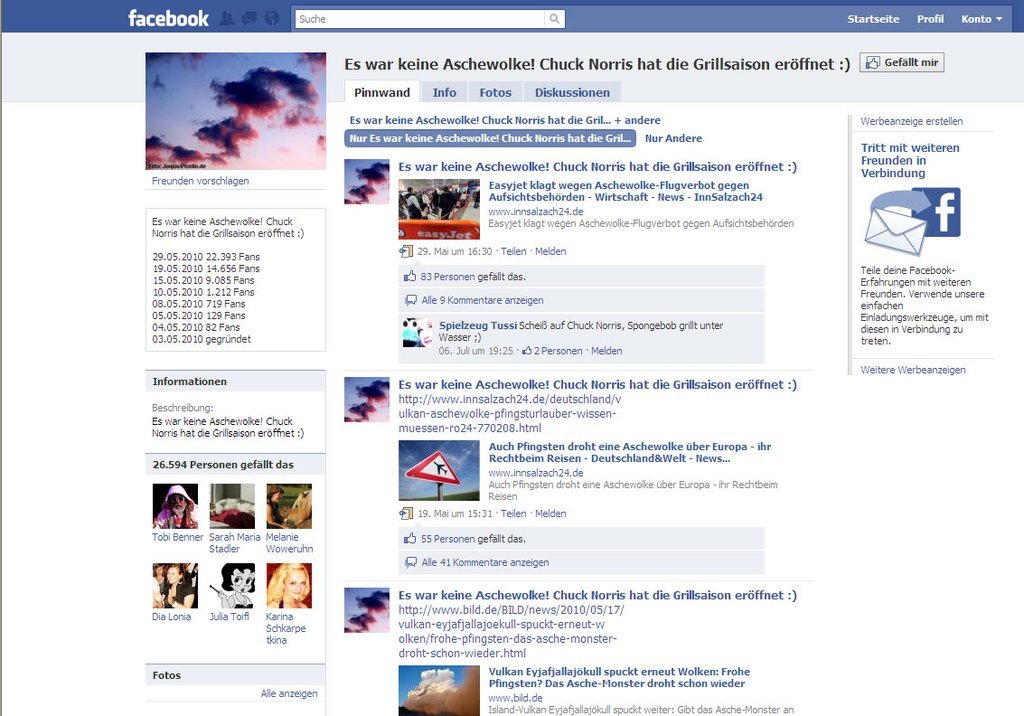Select 'Nur Es war keine Aschewolke' filter
Viewport: 1024px width, 716px height.
tap(490, 138)
